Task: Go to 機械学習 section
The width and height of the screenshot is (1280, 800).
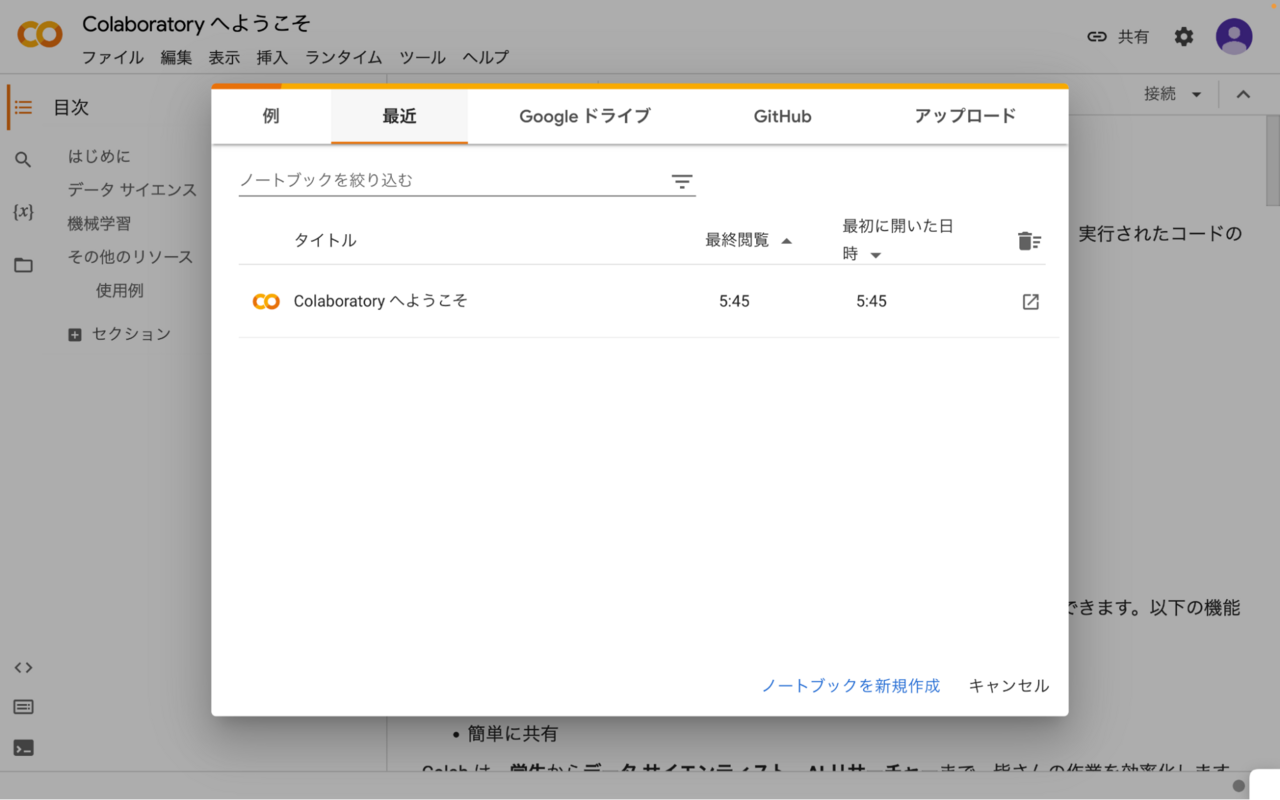Action: [x=99, y=224]
